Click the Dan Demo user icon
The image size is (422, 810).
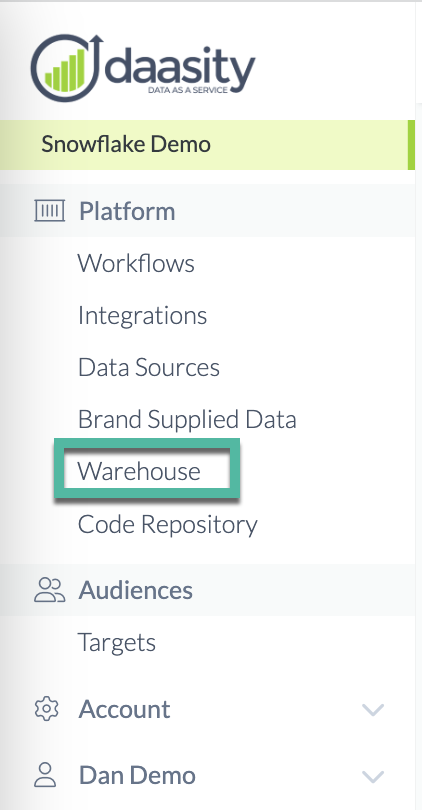tap(45, 775)
